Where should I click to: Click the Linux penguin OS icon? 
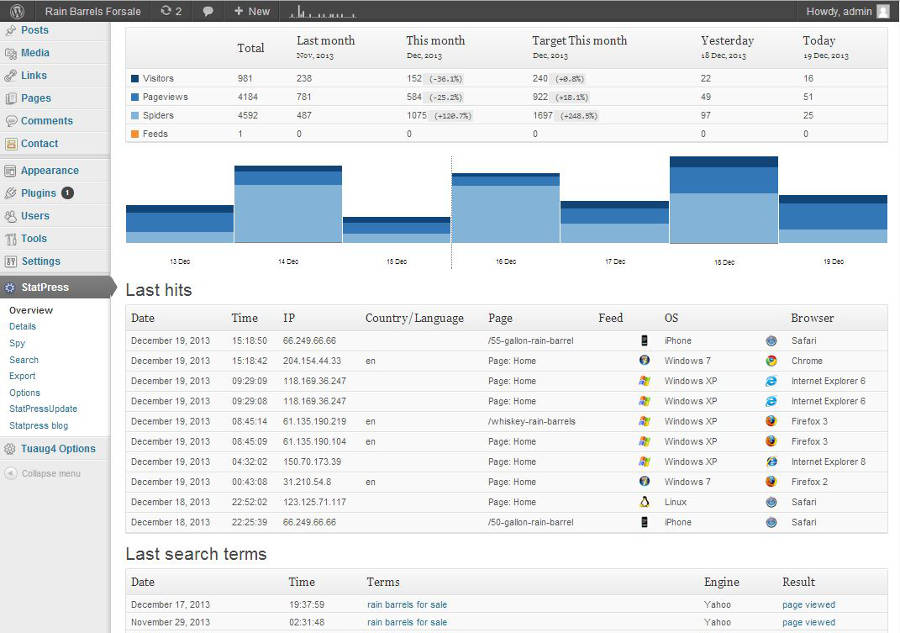(x=645, y=502)
